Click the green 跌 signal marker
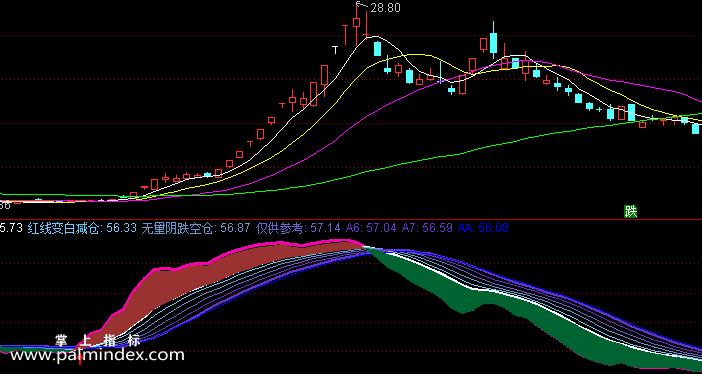 click(630, 211)
